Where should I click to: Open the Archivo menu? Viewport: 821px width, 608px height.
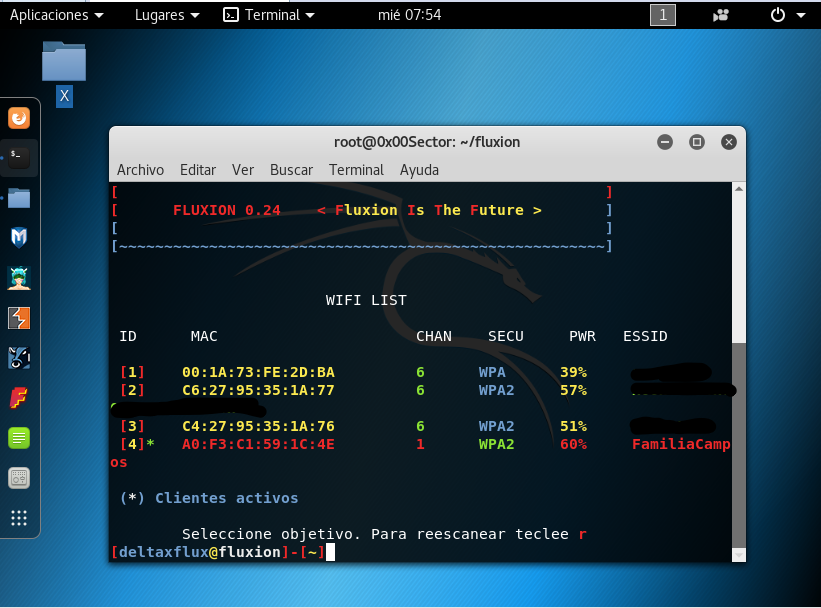click(140, 170)
